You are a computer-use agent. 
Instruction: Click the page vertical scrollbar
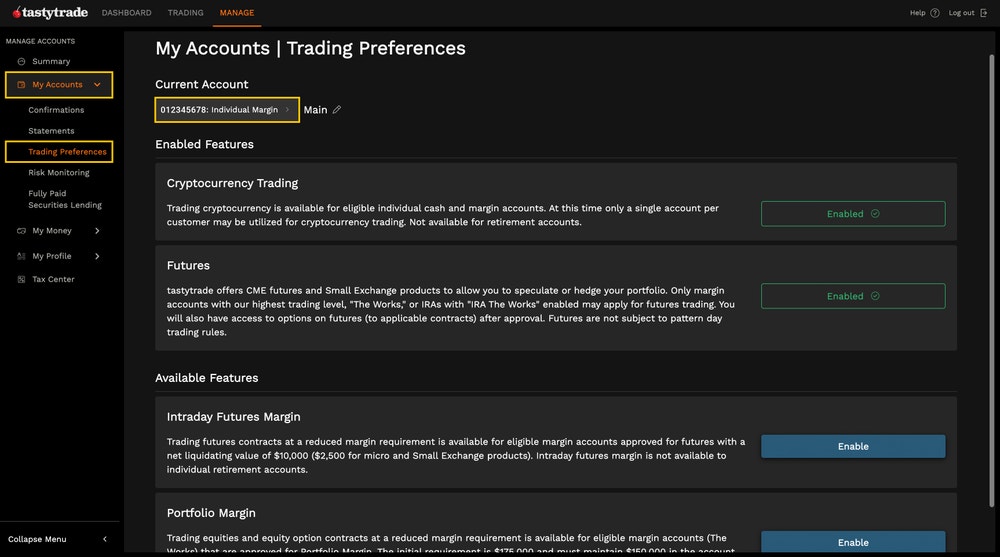pos(992,281)
